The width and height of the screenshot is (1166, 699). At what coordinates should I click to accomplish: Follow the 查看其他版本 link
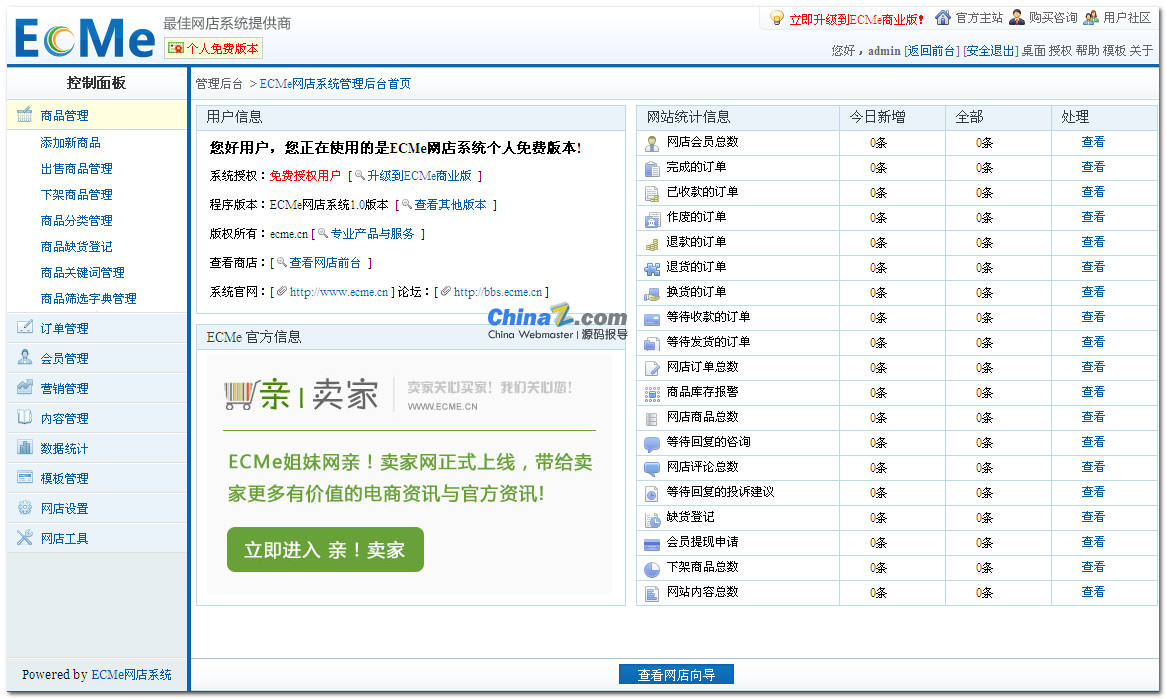(451, 204)
